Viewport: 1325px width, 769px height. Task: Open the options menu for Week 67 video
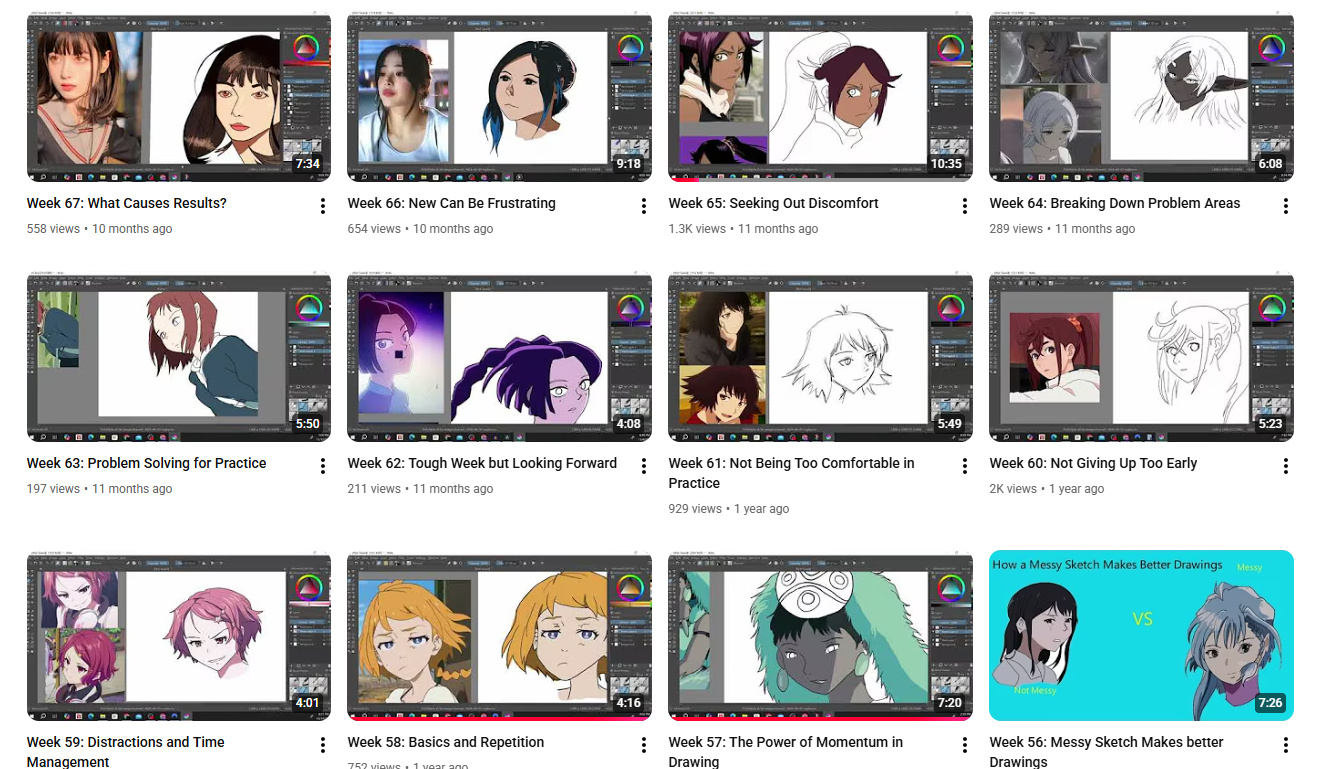(323, 206)
